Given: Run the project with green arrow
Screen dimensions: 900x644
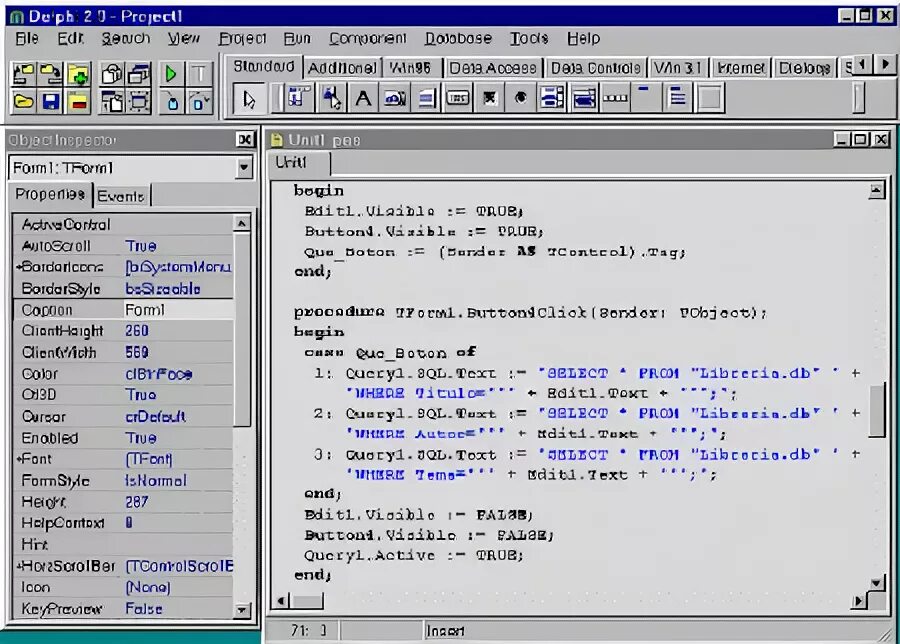Looking at the screenshot, I should tap(171, 74).
